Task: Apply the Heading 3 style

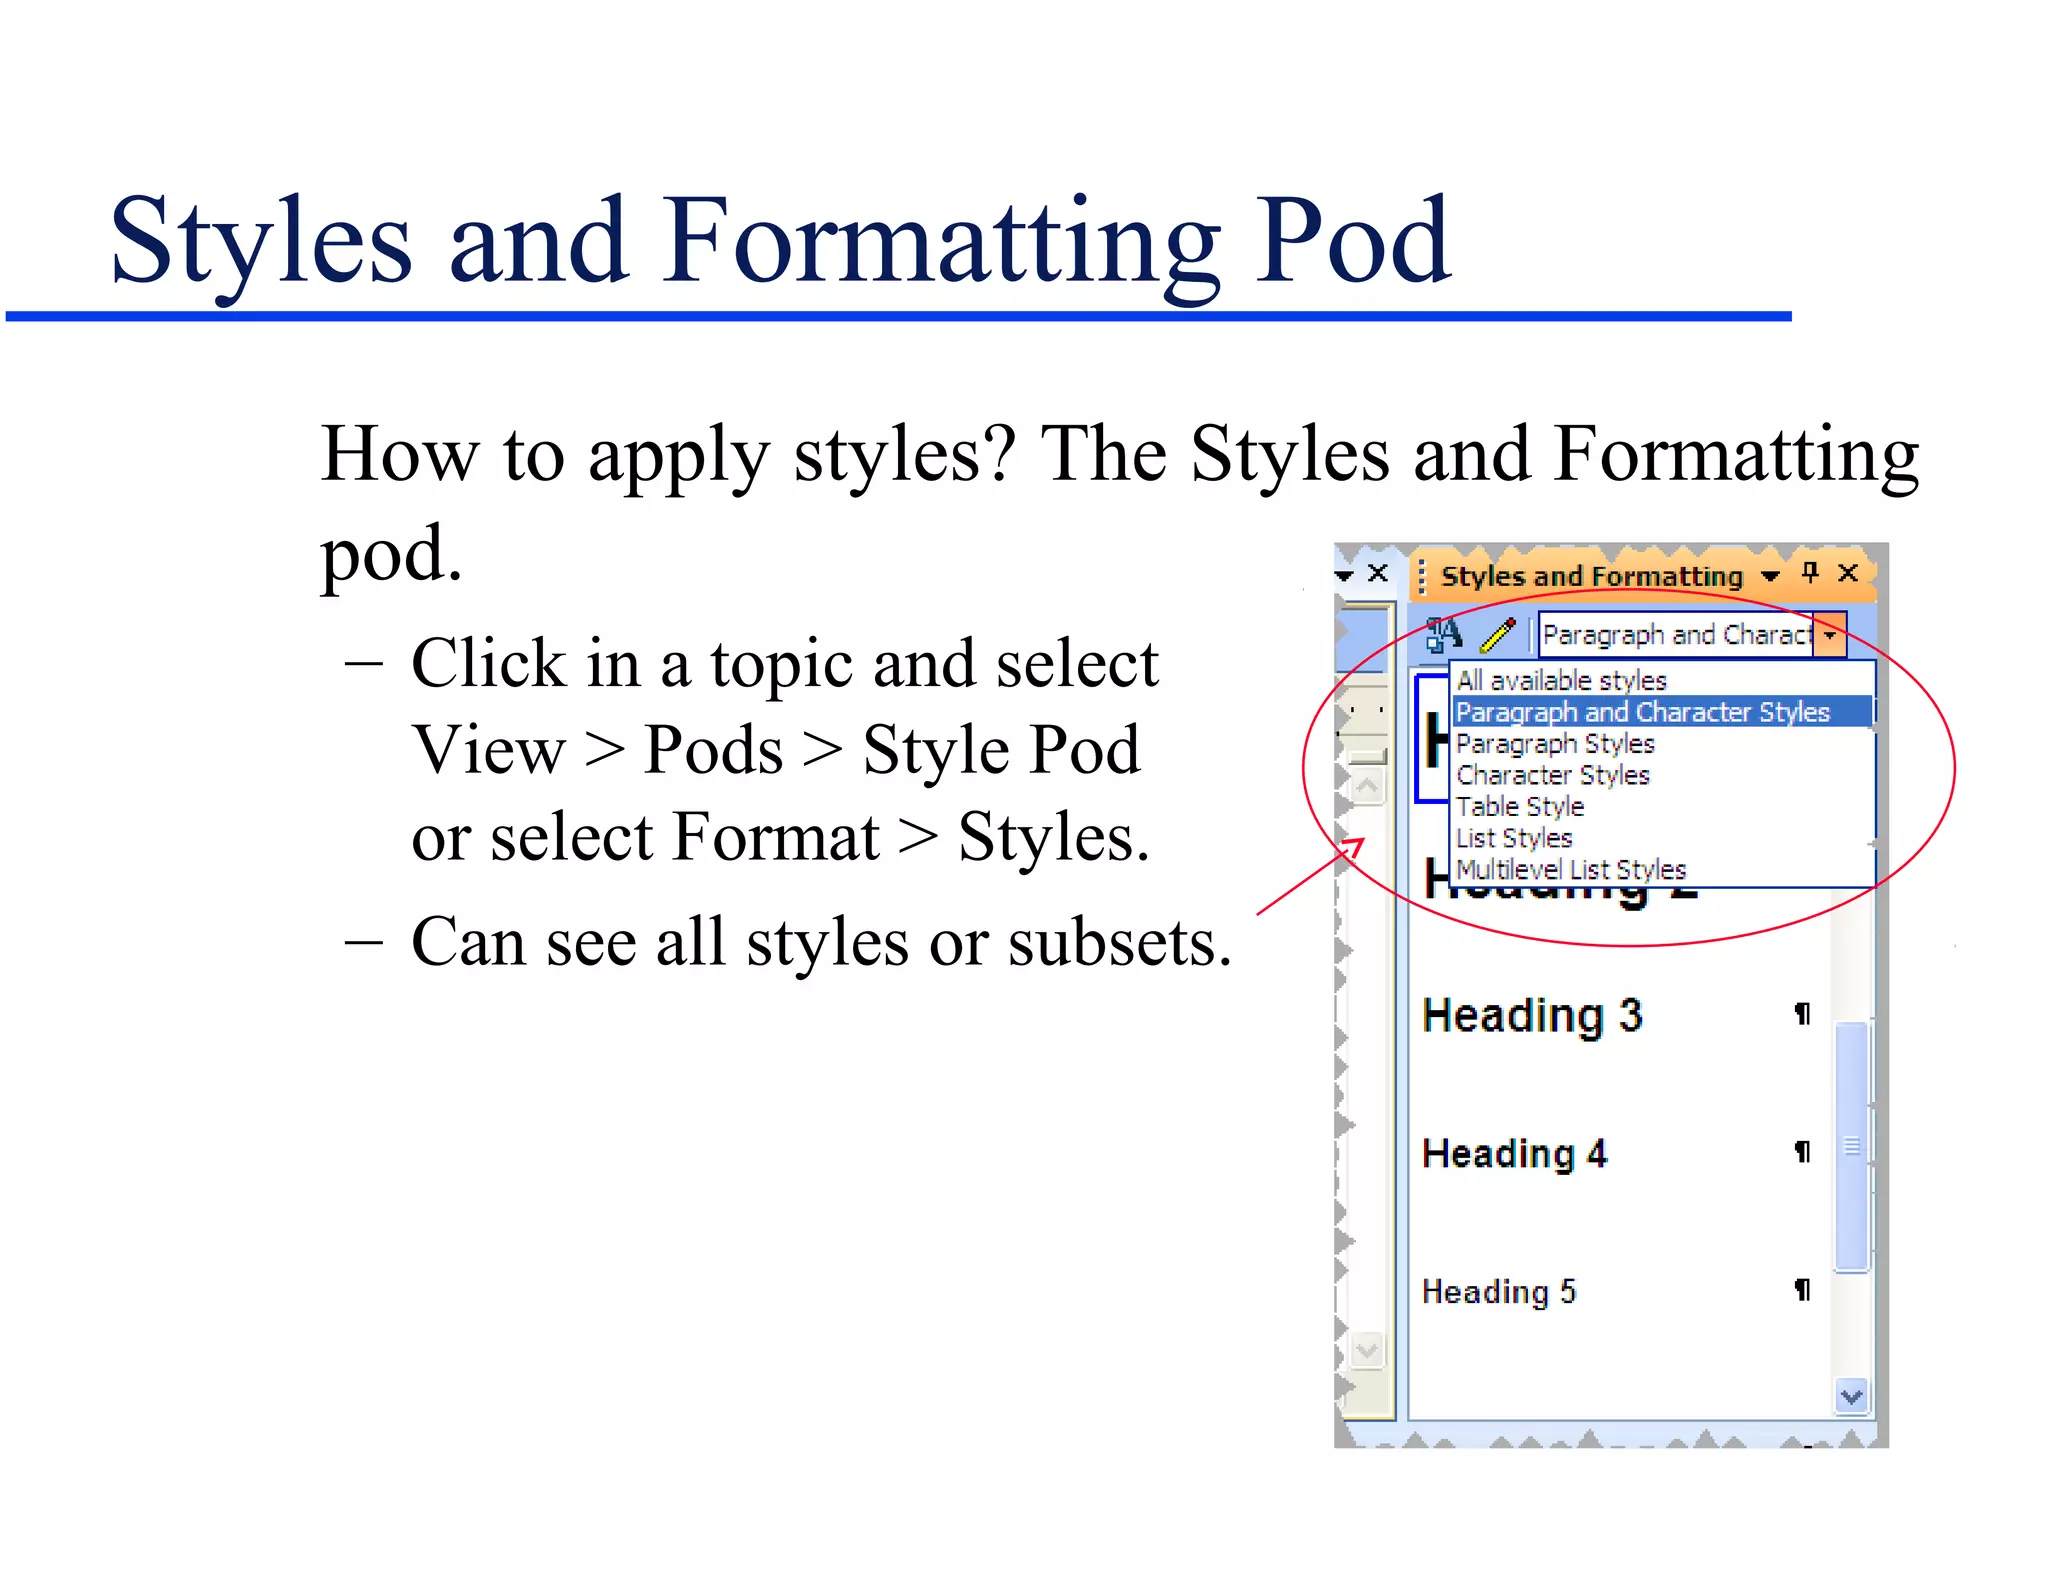Action: [x=1532, y=1015]
